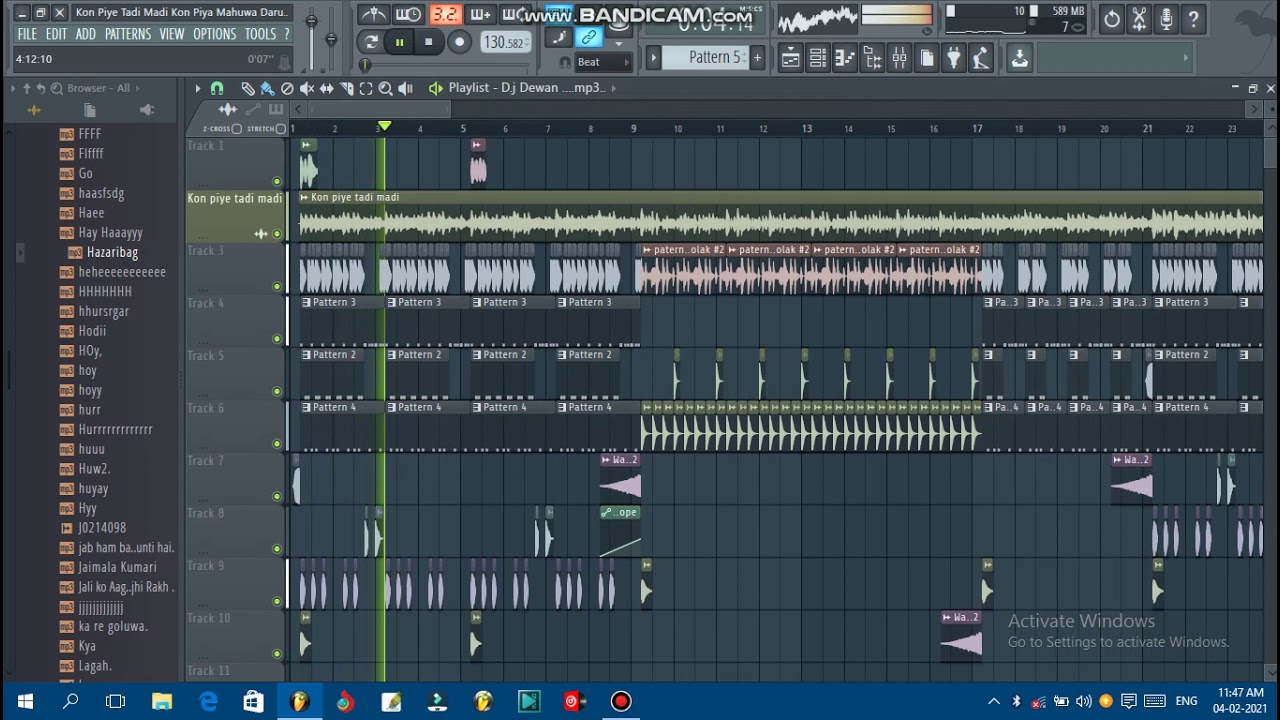1280x720 pixels.
Task: Open the OPTIONS menu
Action: tap(214, 34)
